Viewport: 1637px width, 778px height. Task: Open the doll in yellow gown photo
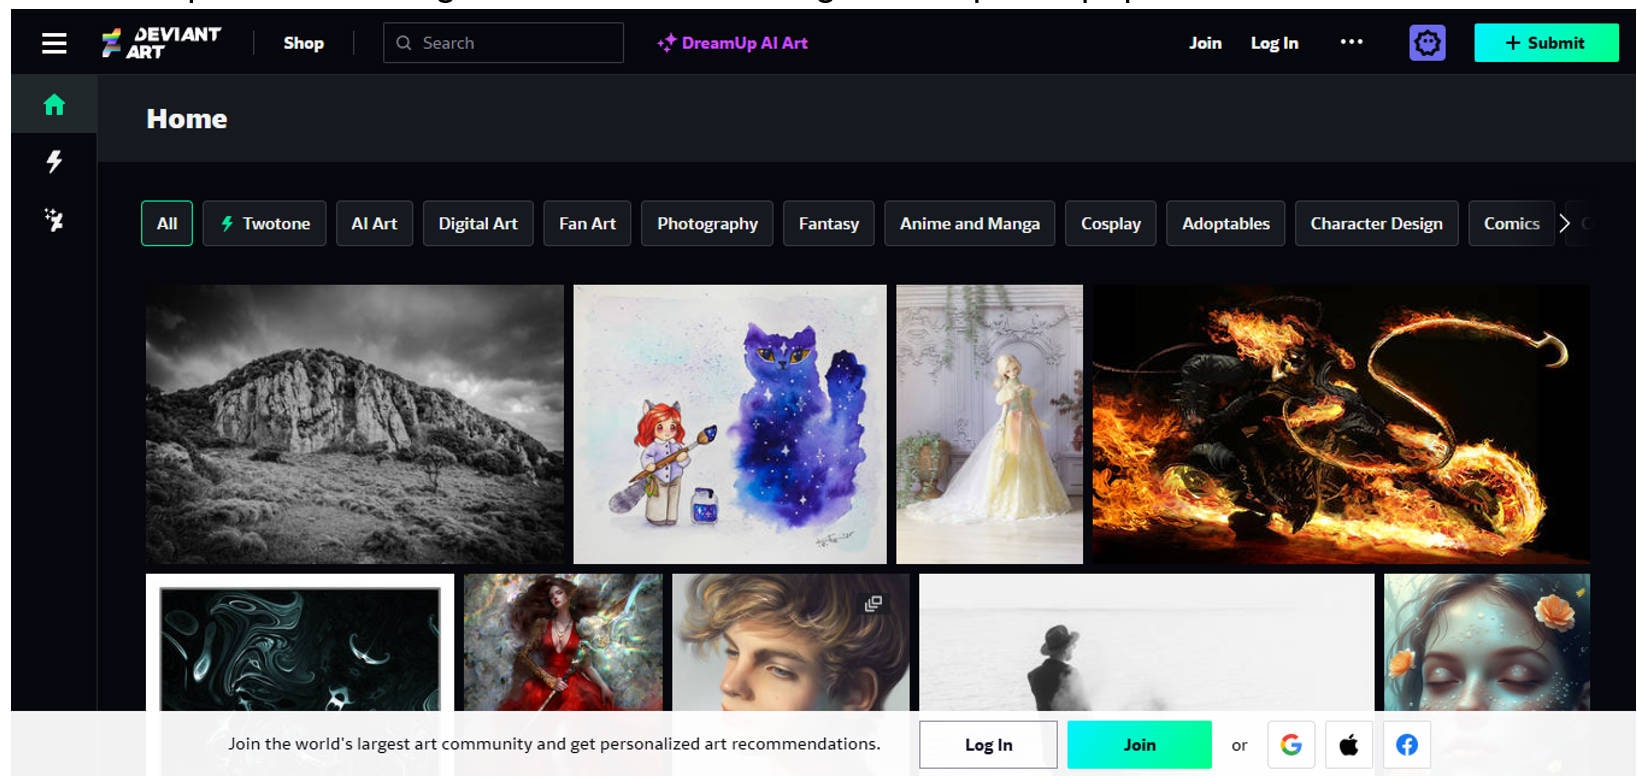pyautogui.click(x=989, y=424)
